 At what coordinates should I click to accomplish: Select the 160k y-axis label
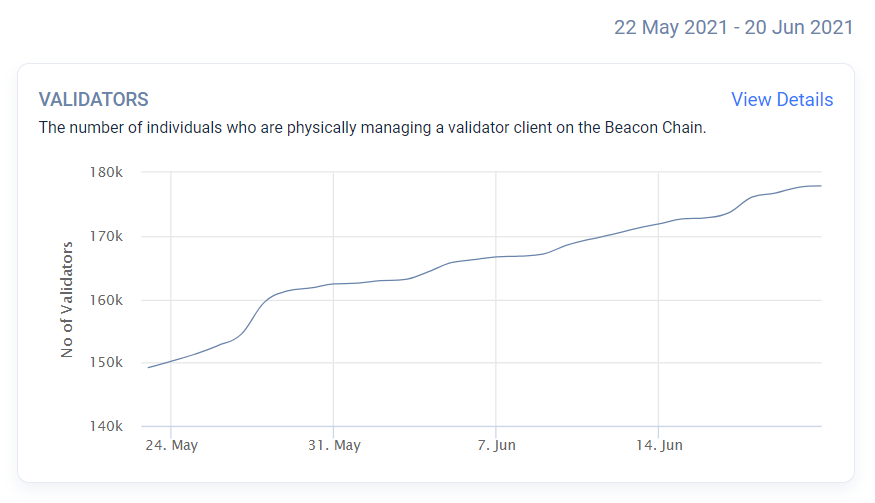(106, 300)
